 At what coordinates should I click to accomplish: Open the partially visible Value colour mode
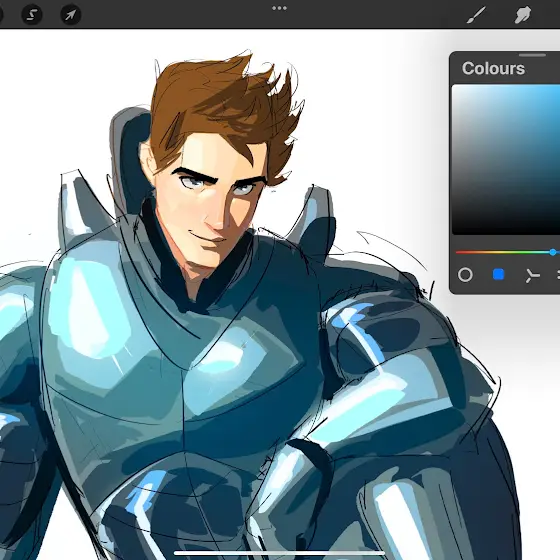pos(558,275)
